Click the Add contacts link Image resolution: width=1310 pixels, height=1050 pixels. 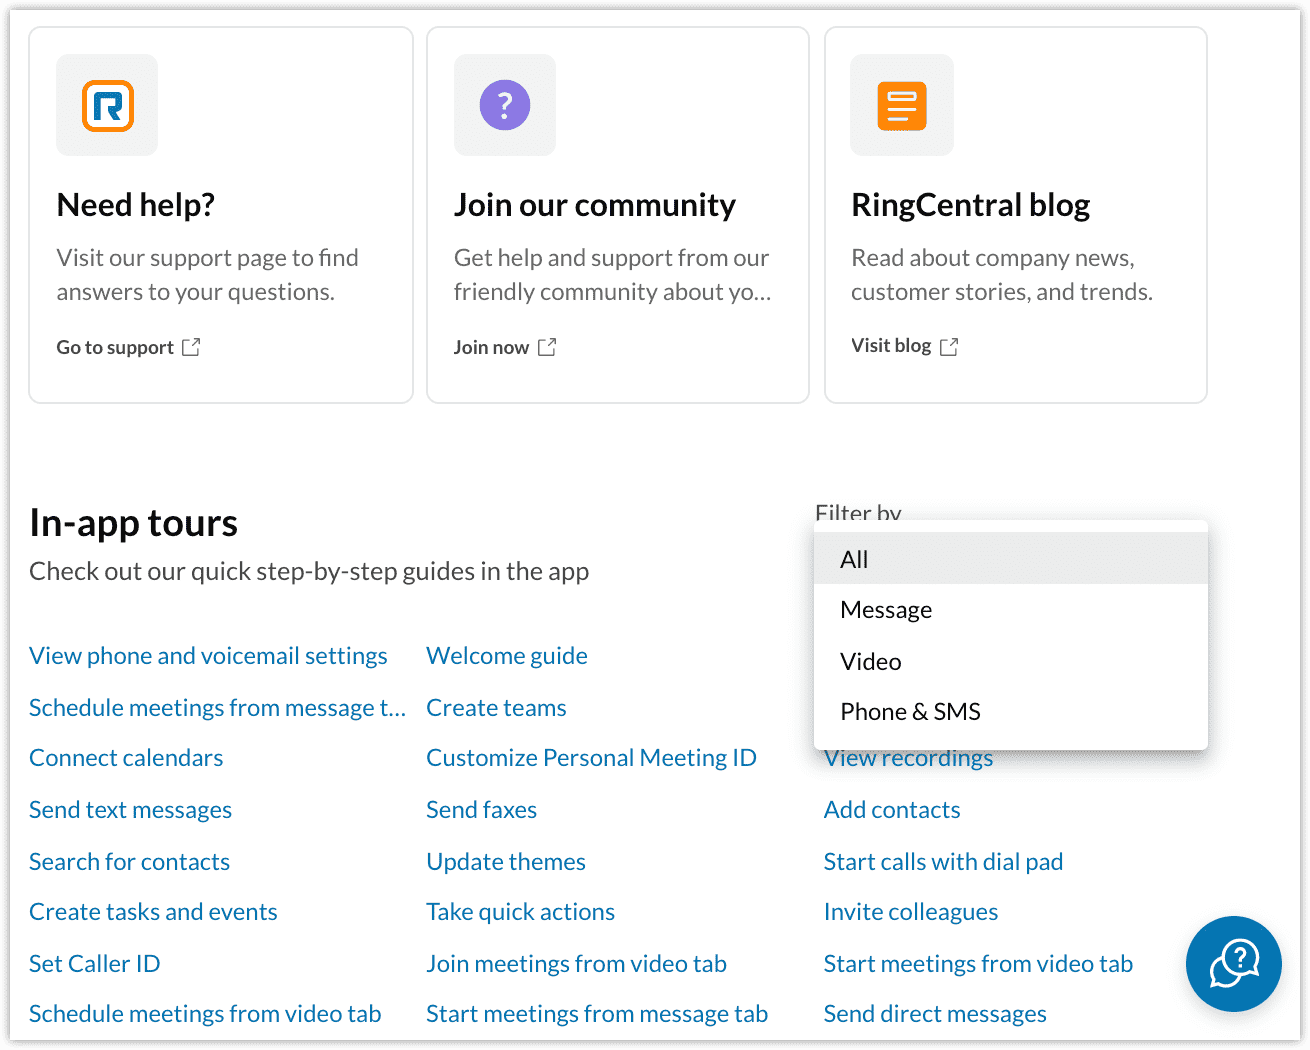891,809
